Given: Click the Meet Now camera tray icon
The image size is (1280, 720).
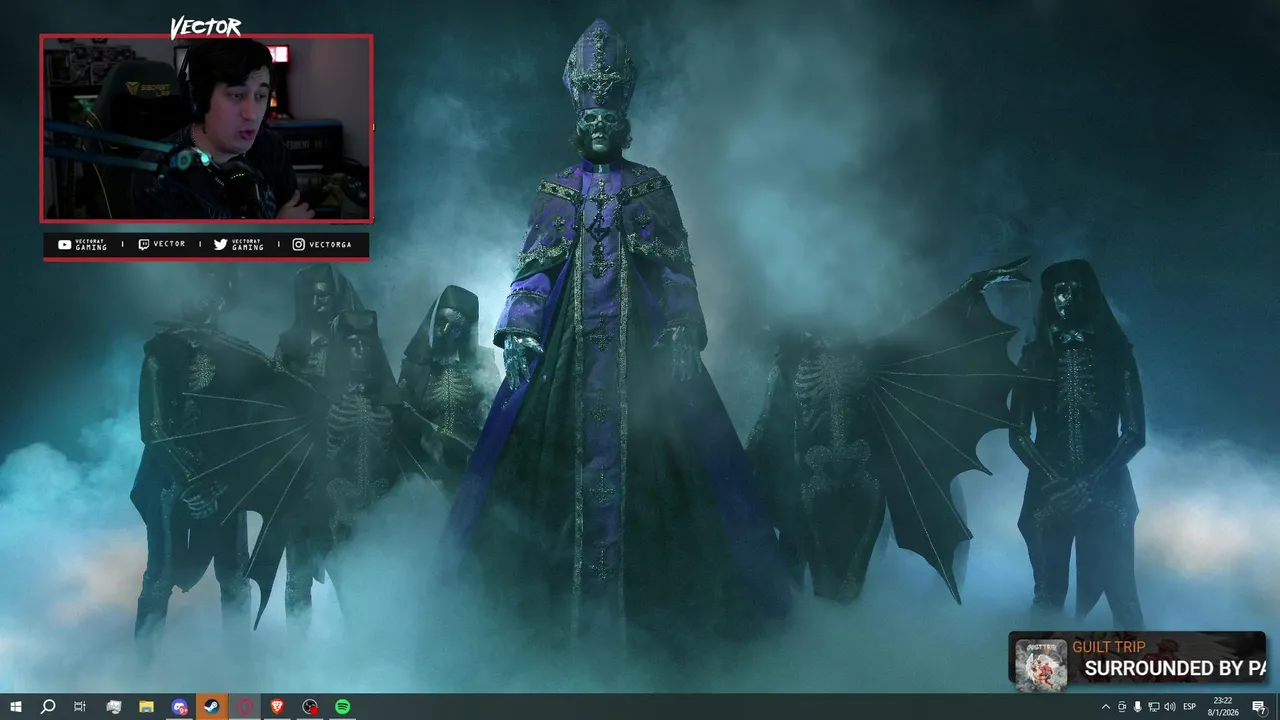Looking at the screenshot, I should click(x=1122, y=707).
